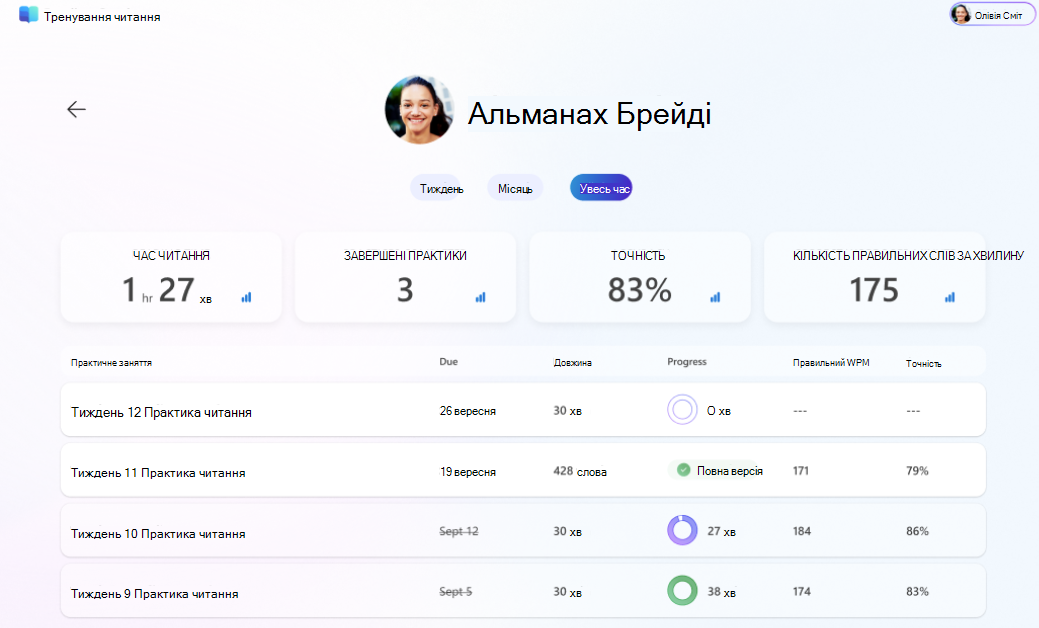The image size is (1039, 628).
Task: Click the WPM value 184
Action: point(802,531)
